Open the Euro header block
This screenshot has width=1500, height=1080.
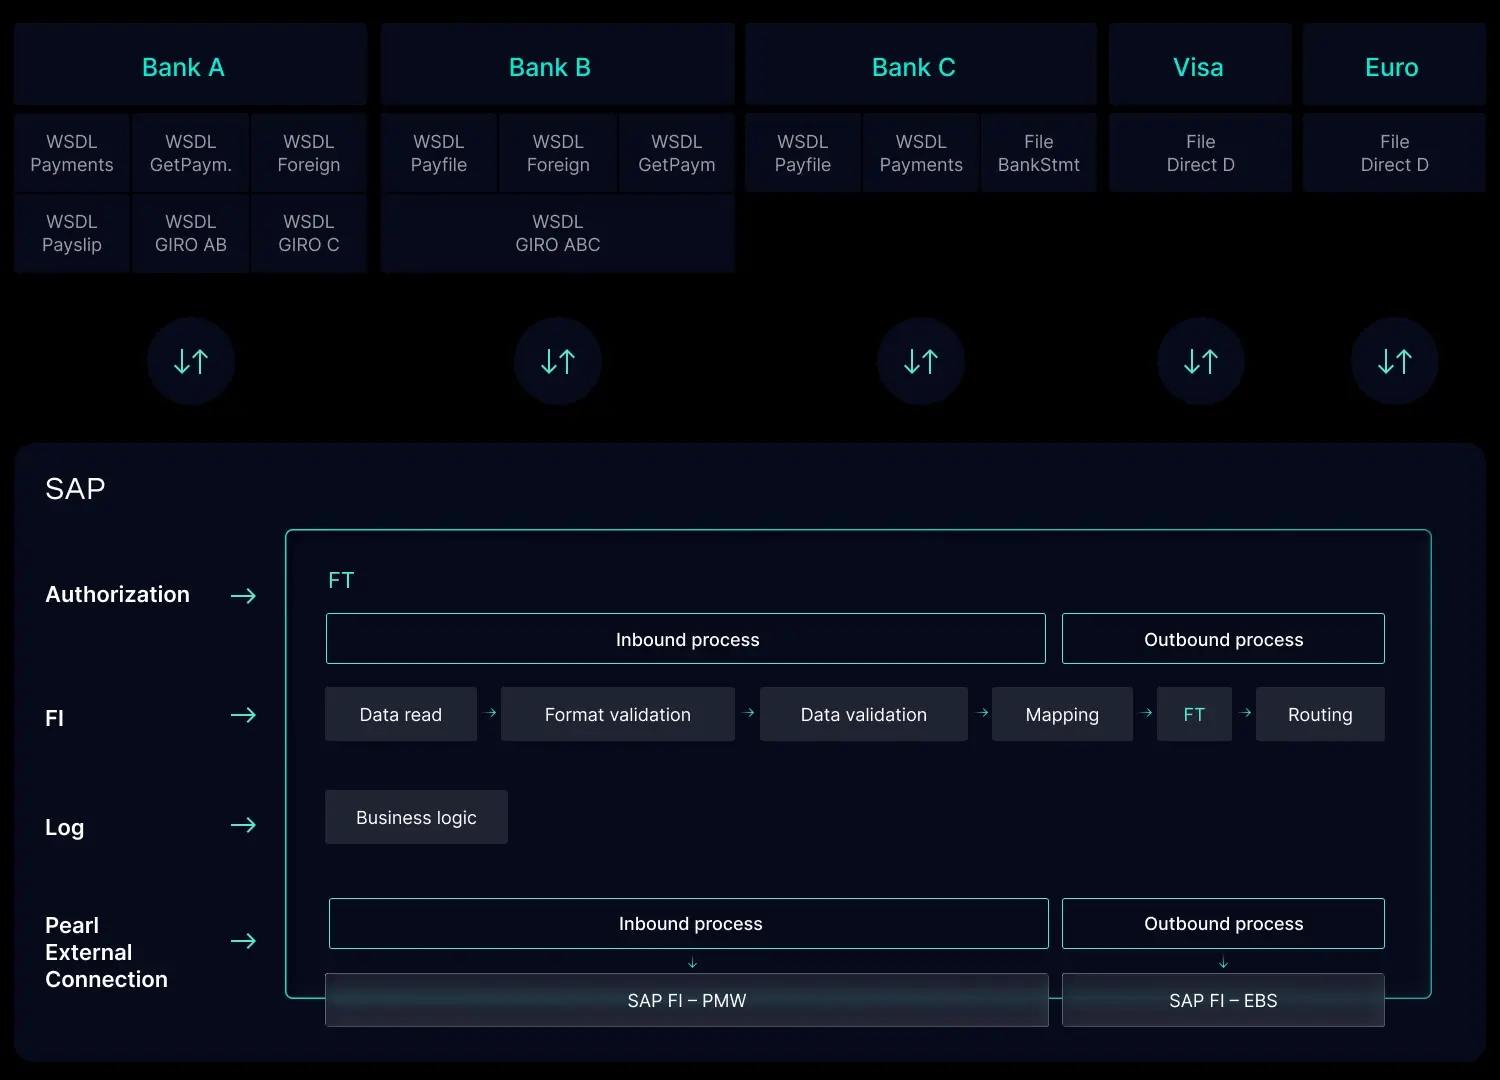point(1394,64)
